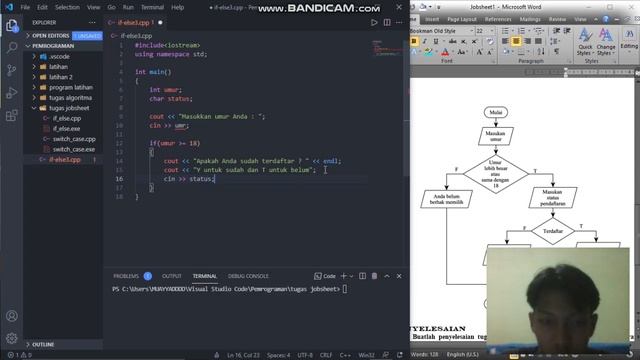
Task: Open the Explorer view in the activity bar
Action: coord(12,25)
